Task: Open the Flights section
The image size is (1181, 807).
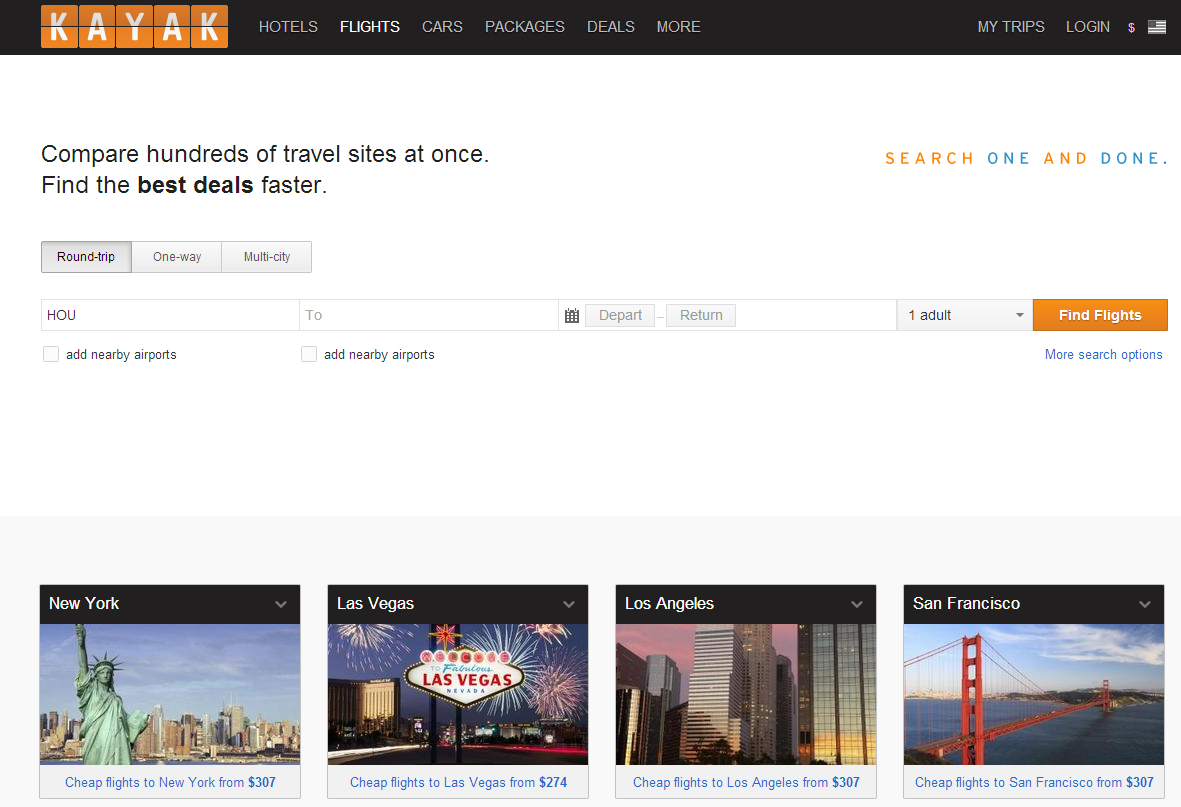Action: (x=370, y=27)
